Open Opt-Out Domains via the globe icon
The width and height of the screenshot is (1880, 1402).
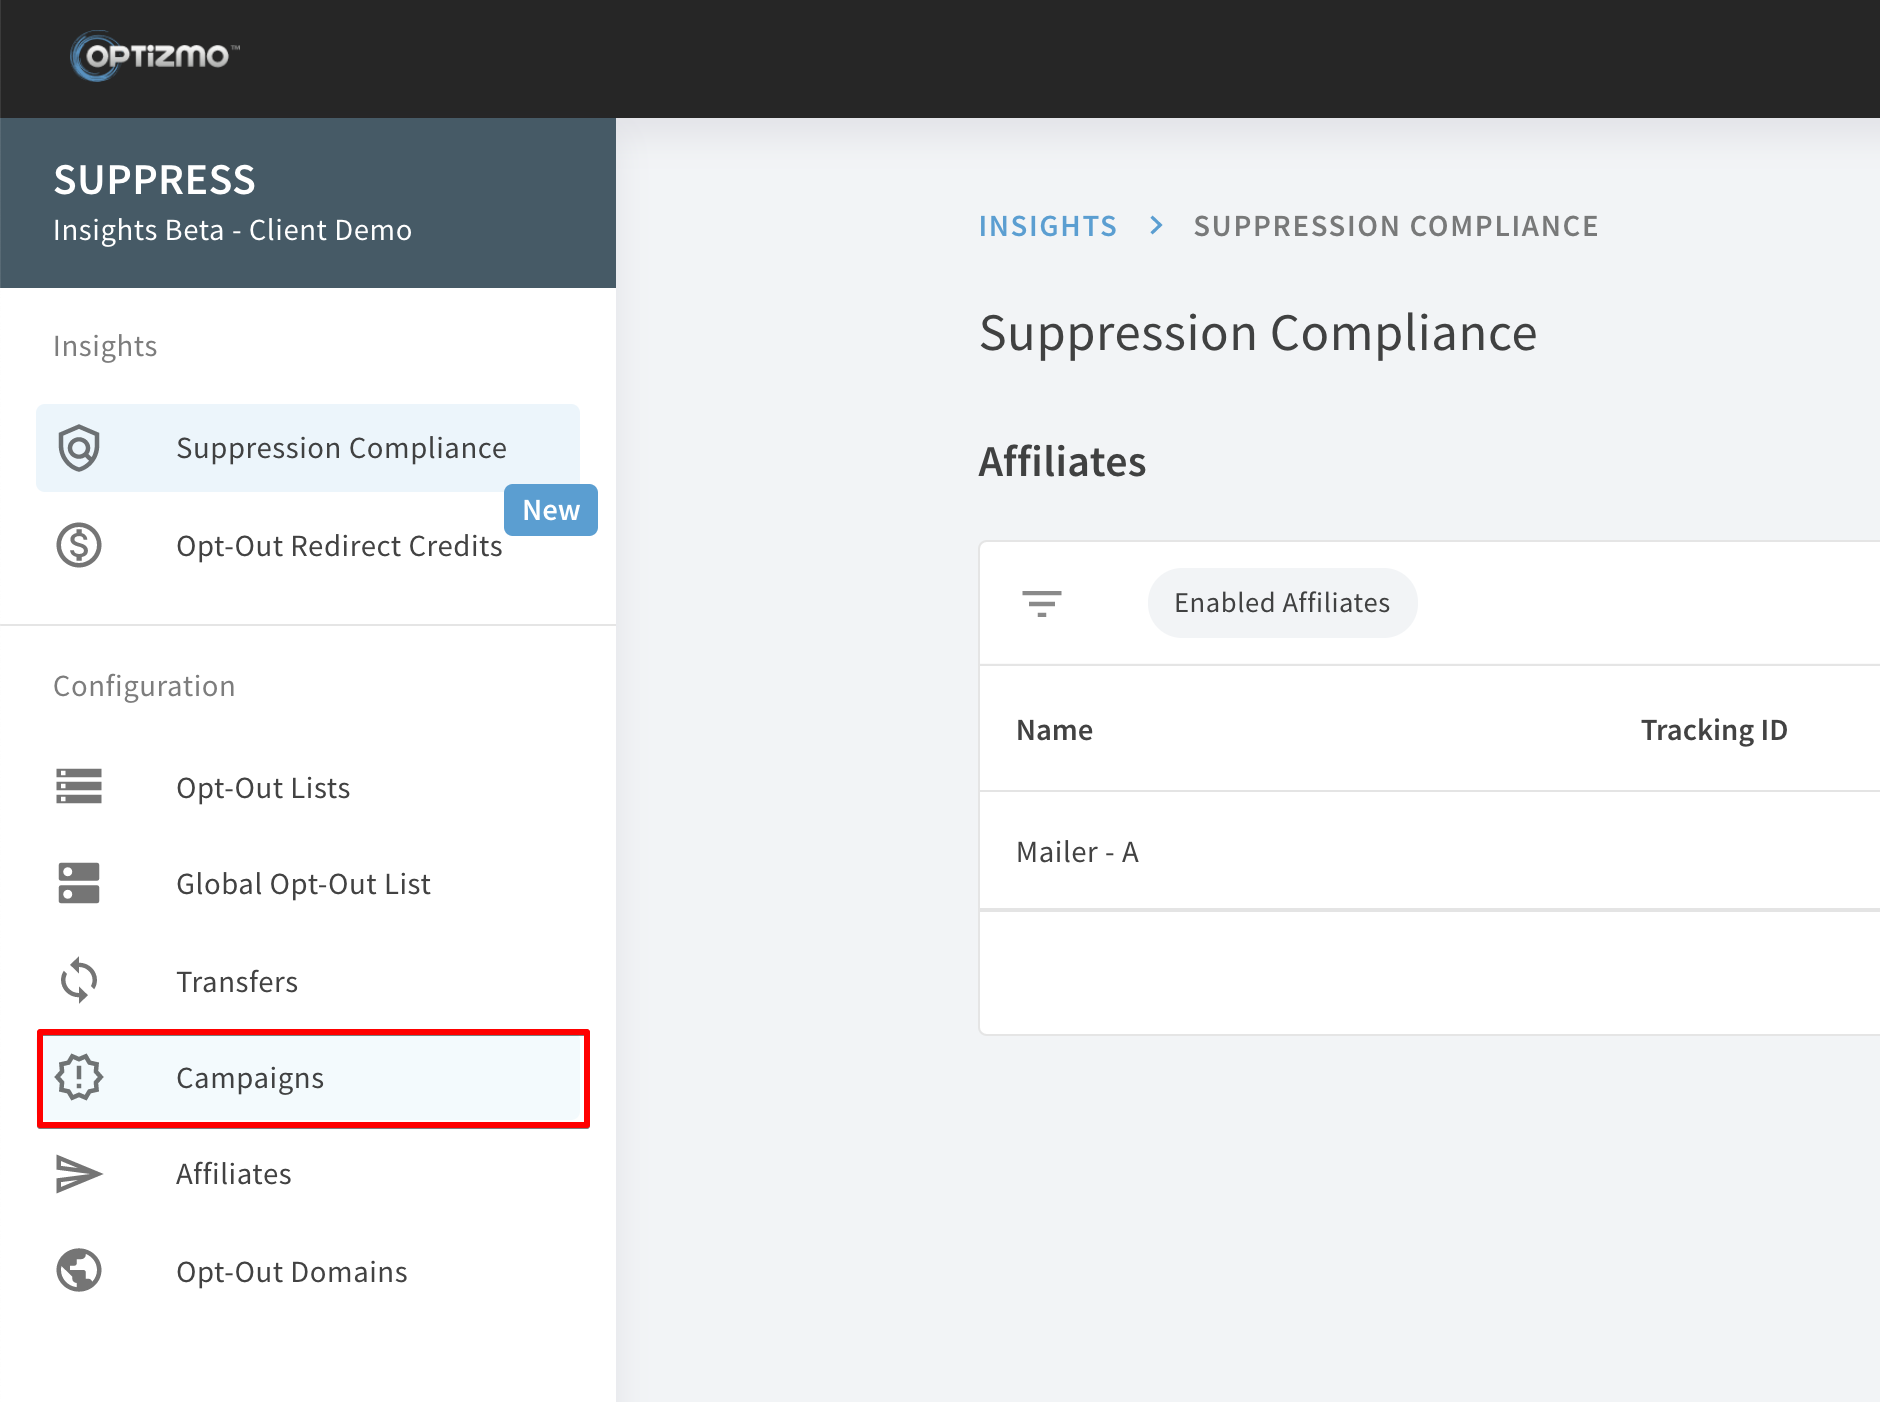click(78, 1270)
